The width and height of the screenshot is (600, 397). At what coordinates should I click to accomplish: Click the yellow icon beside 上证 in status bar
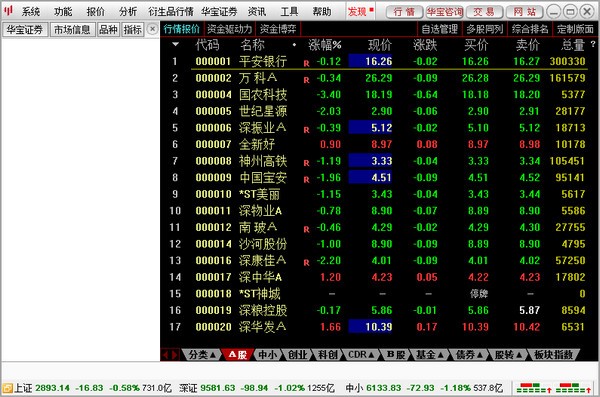tap(7, 388)
